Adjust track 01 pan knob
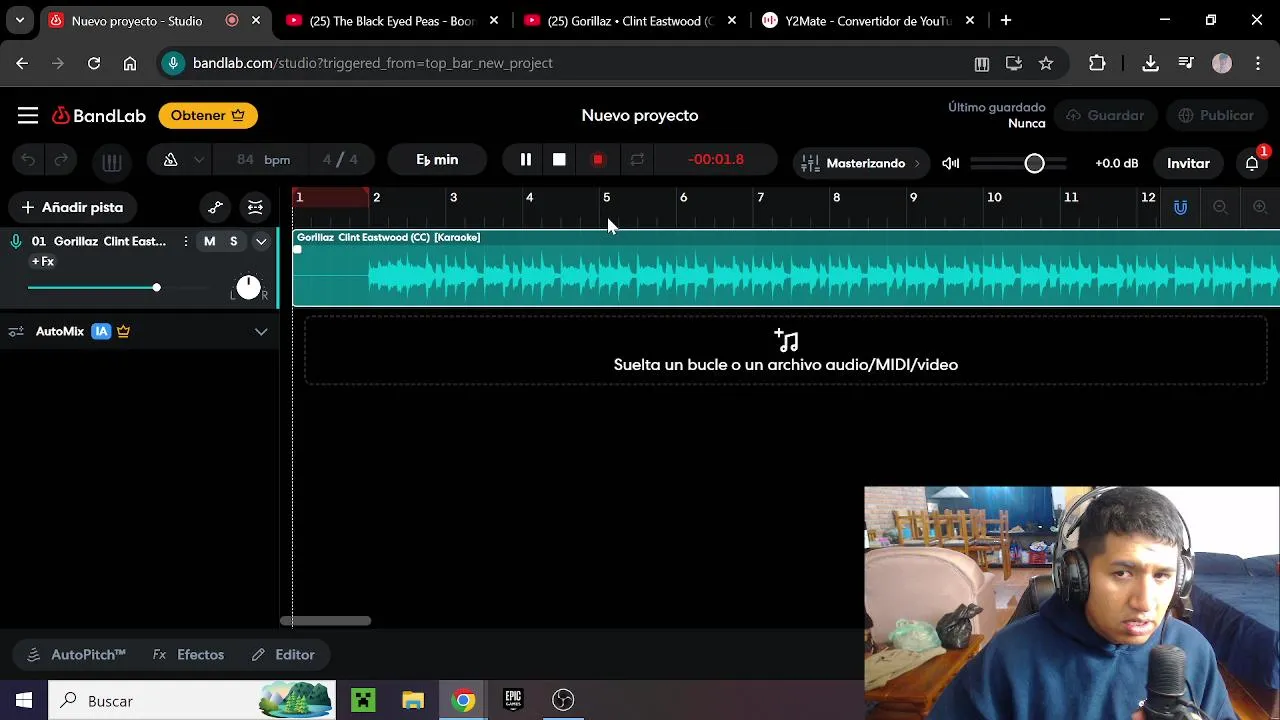Viewport: 1280px width, 720px height. pos(248,288)
